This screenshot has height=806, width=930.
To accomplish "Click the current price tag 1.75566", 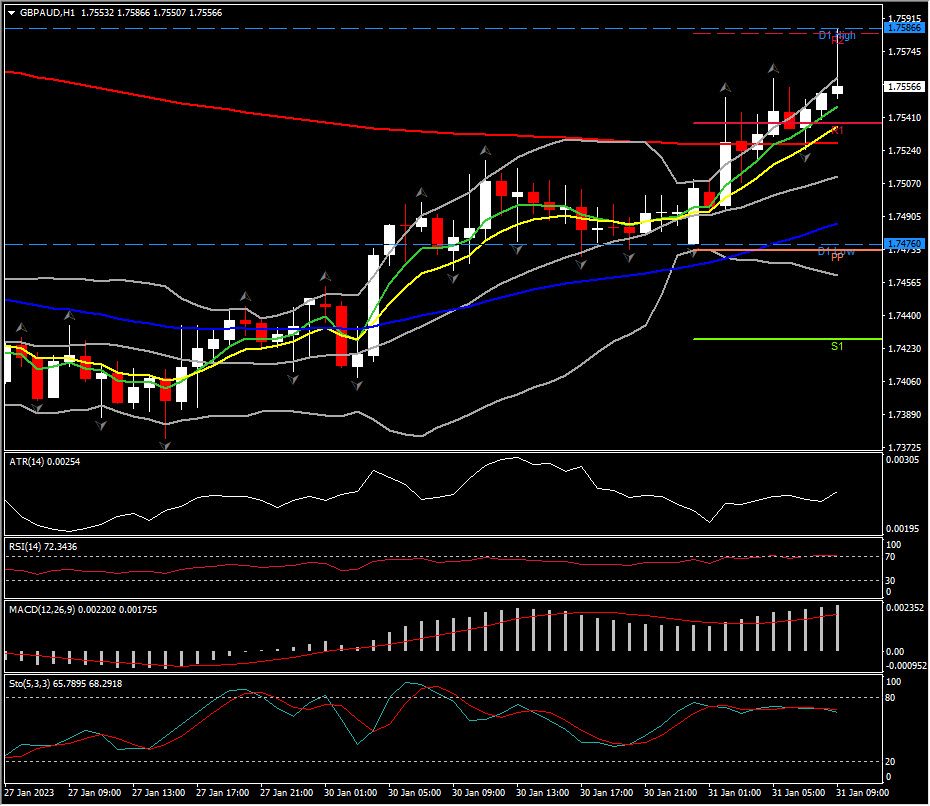I will pyautogui.click(x=904, y=87).
